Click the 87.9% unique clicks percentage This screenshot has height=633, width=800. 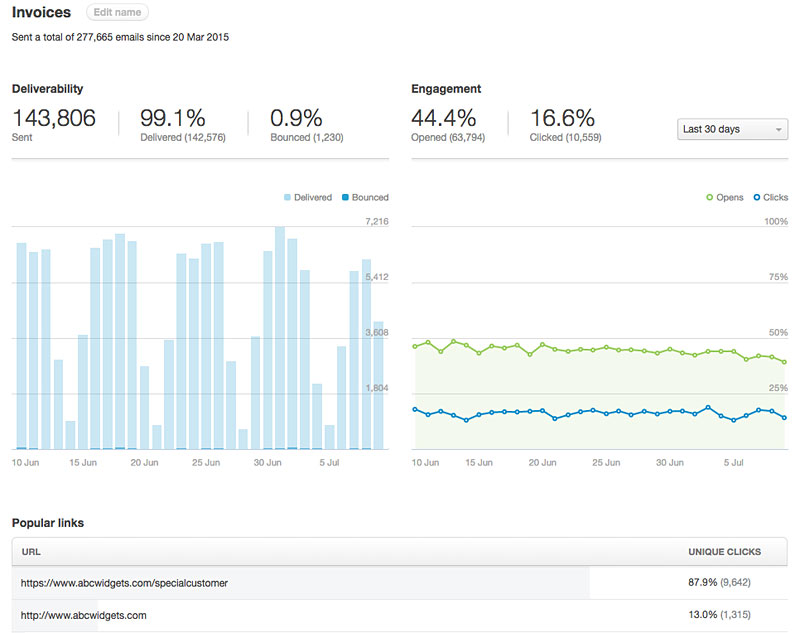point(702,583)
